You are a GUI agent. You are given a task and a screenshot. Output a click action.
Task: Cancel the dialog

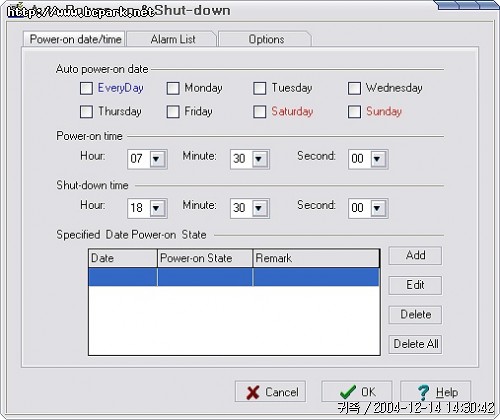pos(270,392)
